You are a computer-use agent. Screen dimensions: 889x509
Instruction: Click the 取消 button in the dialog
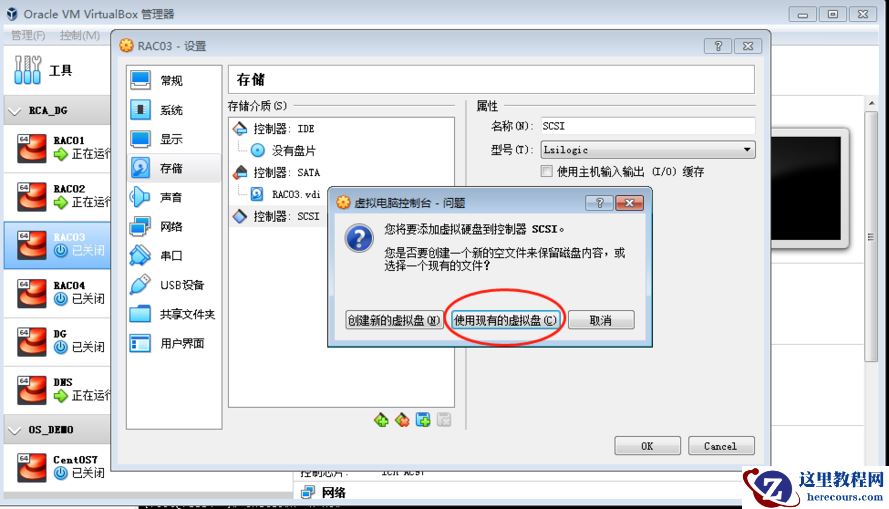pyautogui.click(x=601, y=320)
